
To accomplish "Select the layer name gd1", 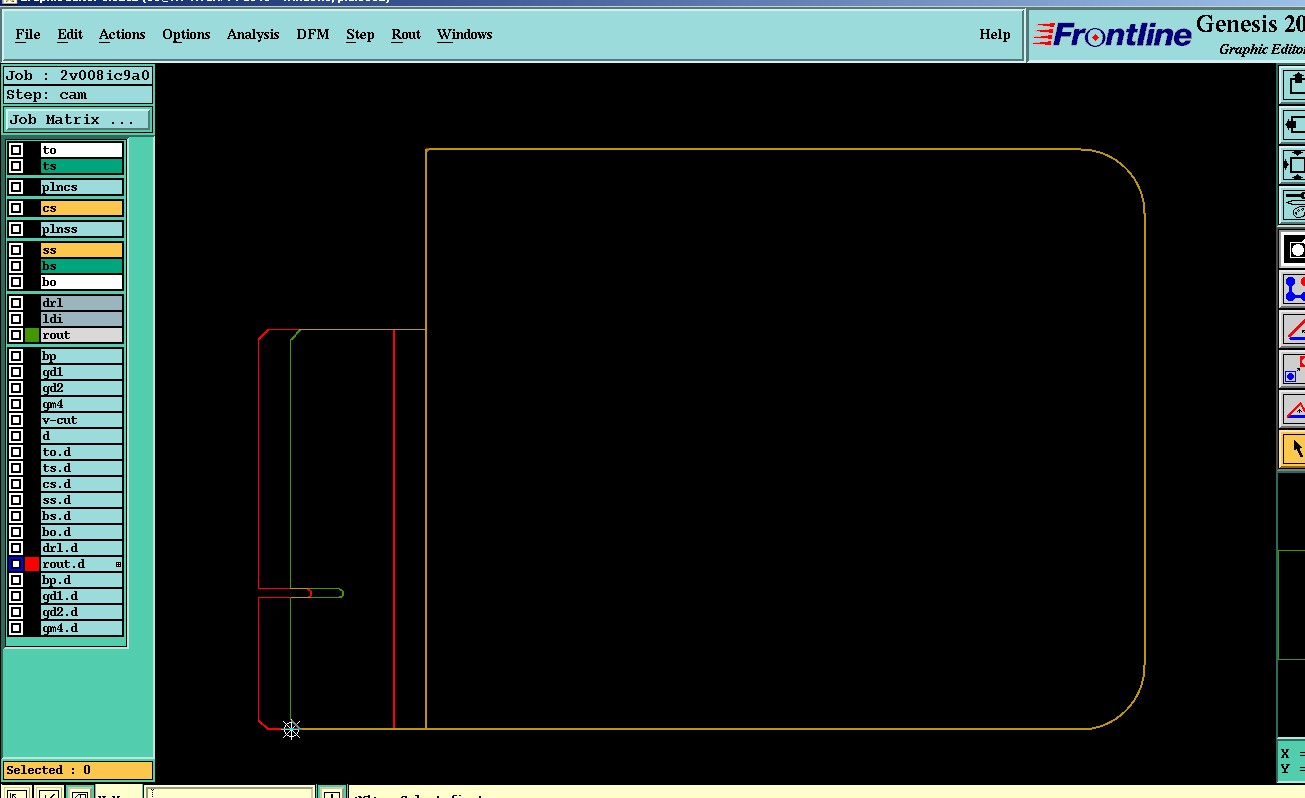I will click(82, 372).
